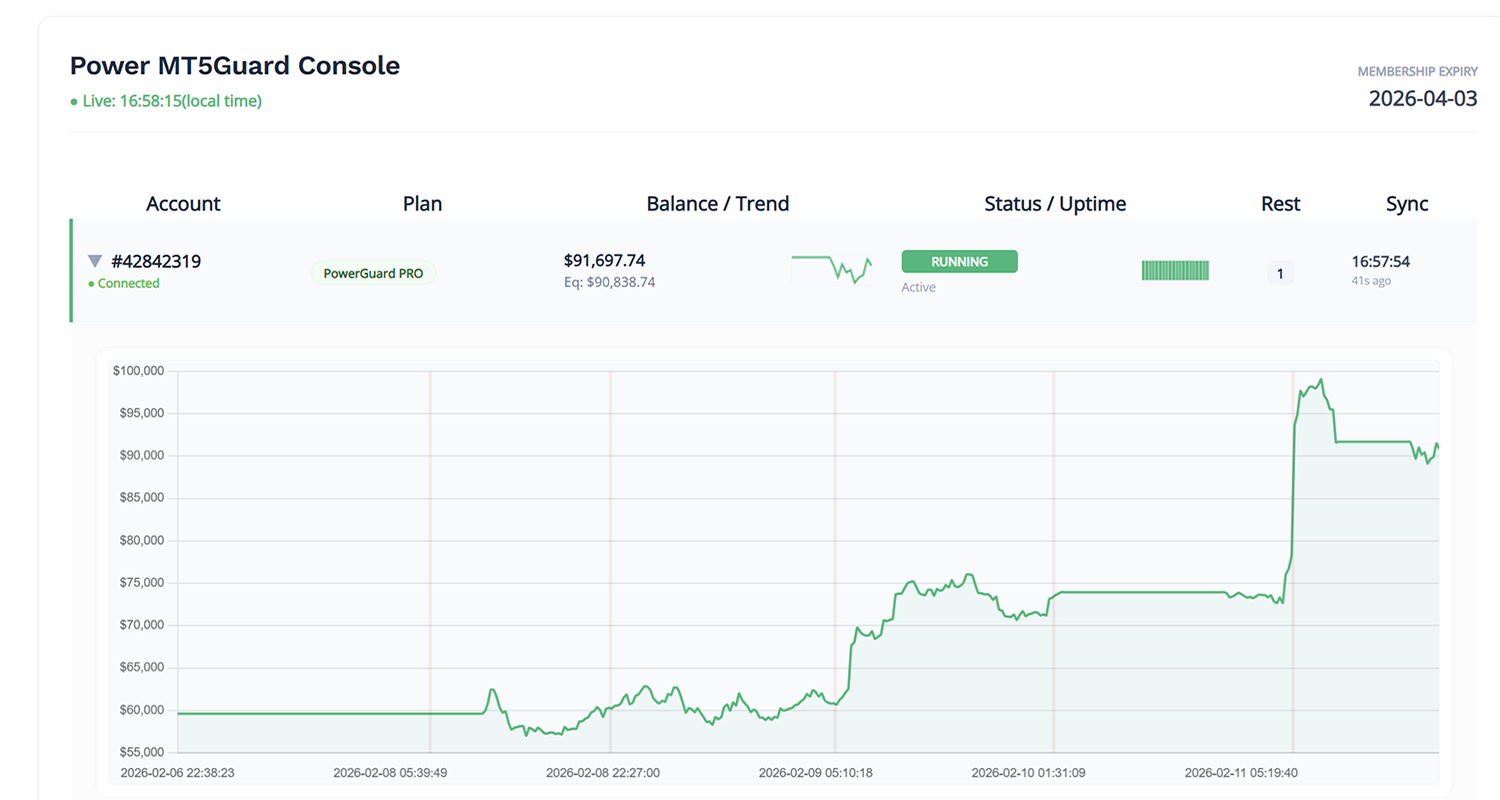Collapse account #42842319 row triangle

95,261
